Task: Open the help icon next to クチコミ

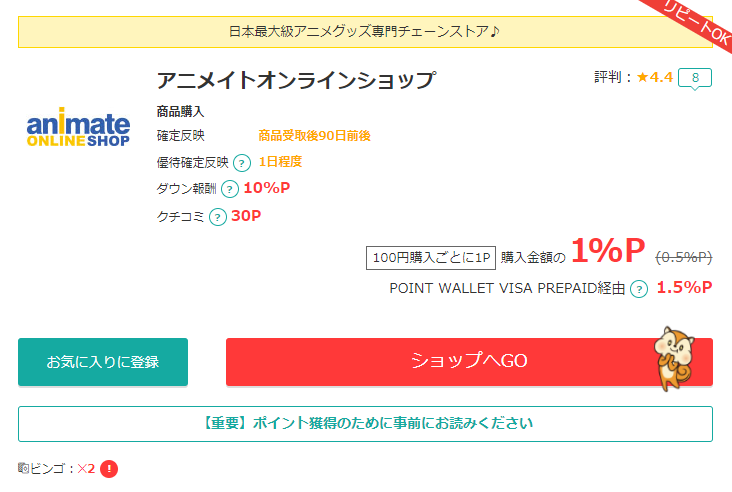Action: pos(218,217)
